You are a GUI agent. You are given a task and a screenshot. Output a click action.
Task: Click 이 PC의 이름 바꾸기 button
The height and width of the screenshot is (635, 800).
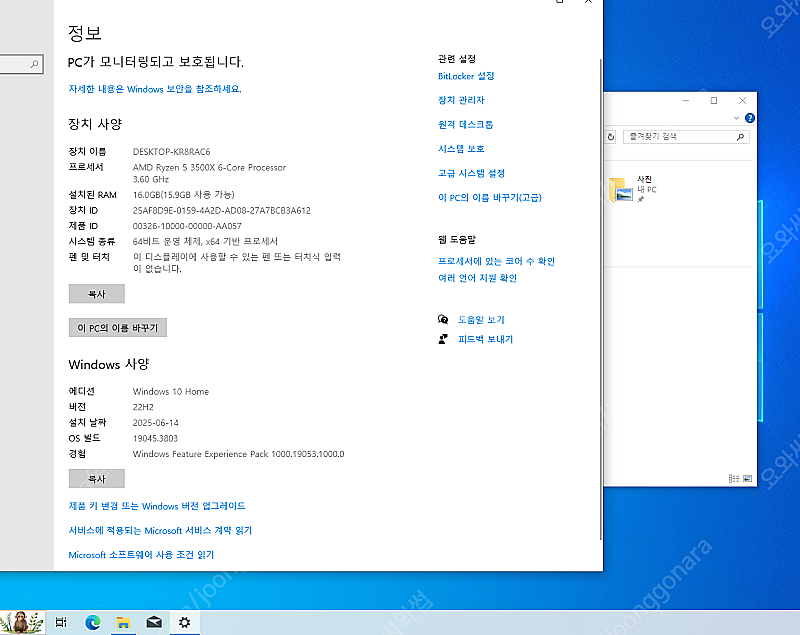click(118, 327)
